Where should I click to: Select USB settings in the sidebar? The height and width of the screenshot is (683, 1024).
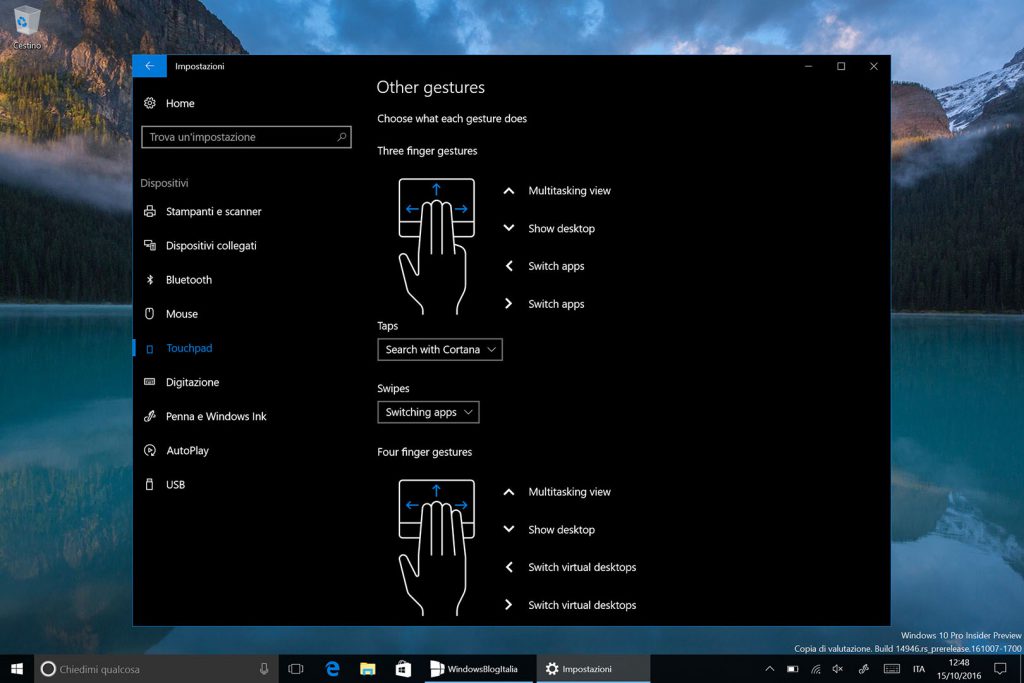click(x=176, y=484)
